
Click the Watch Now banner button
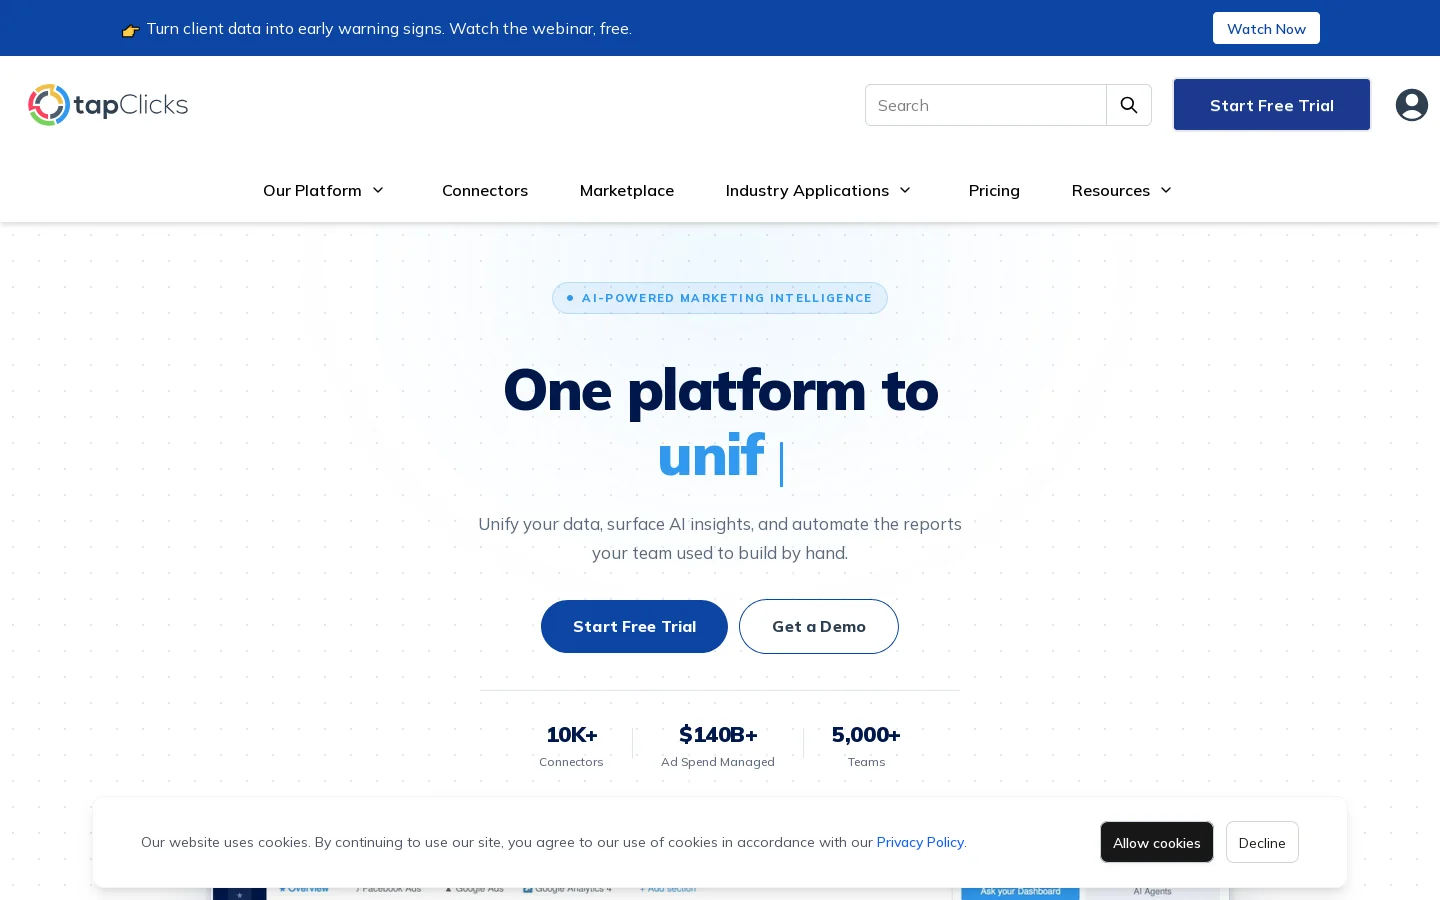[1266, 28]
